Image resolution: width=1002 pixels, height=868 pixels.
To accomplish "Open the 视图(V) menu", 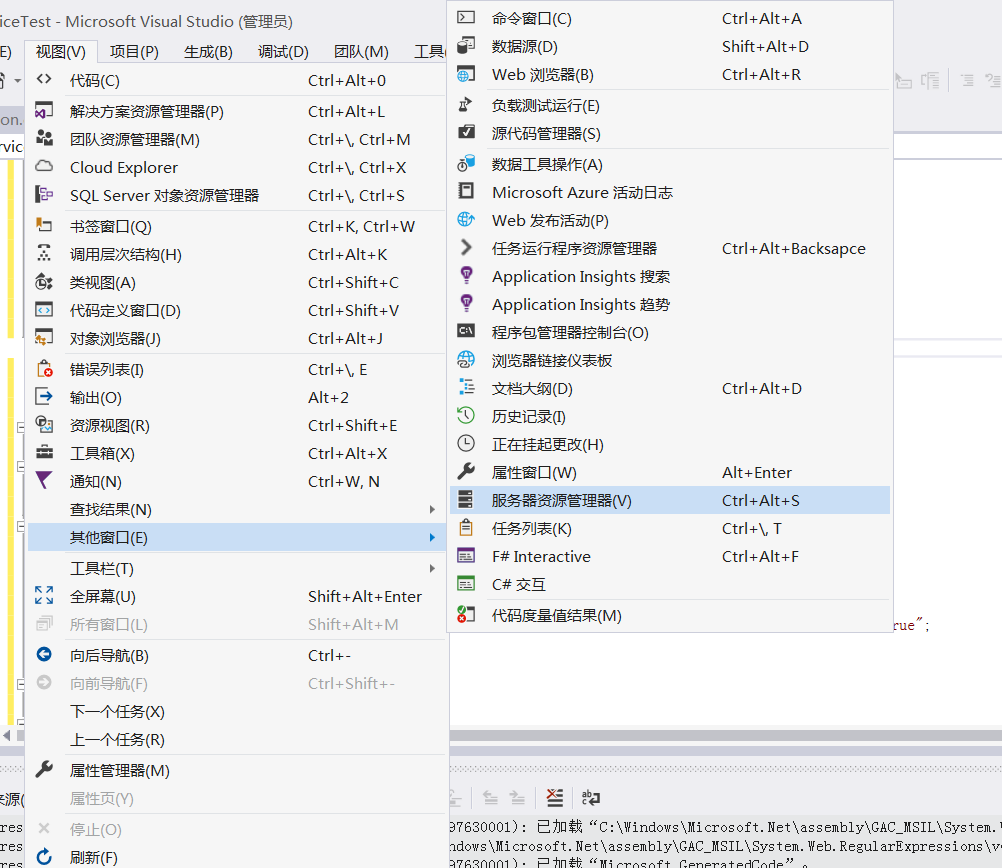I will [61, 52].
